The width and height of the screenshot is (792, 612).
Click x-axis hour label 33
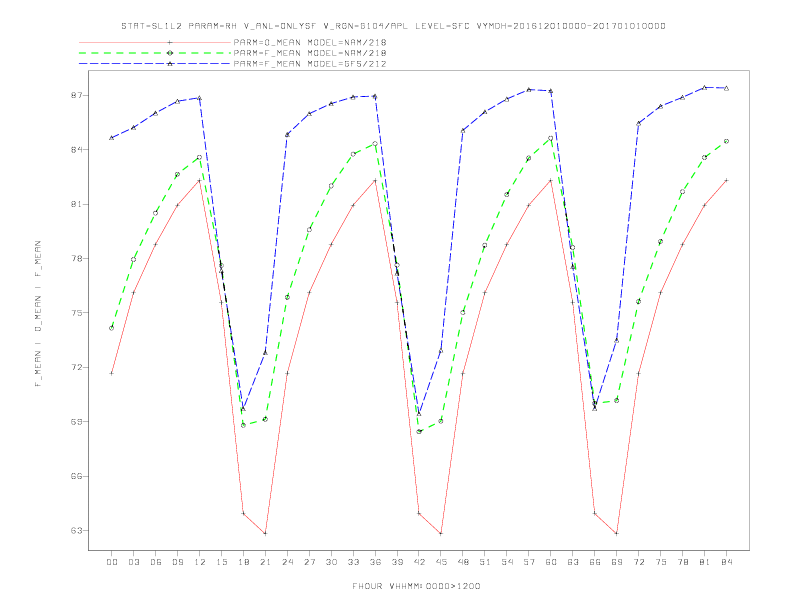[354, 562]
